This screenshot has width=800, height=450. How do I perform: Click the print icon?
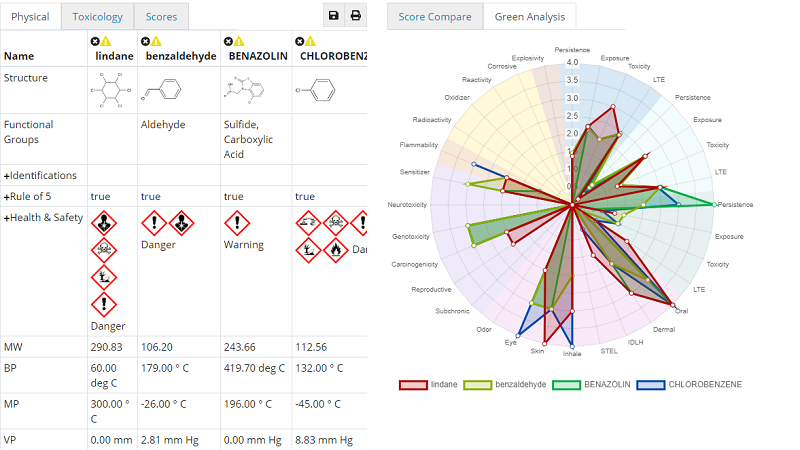point(356,15)
